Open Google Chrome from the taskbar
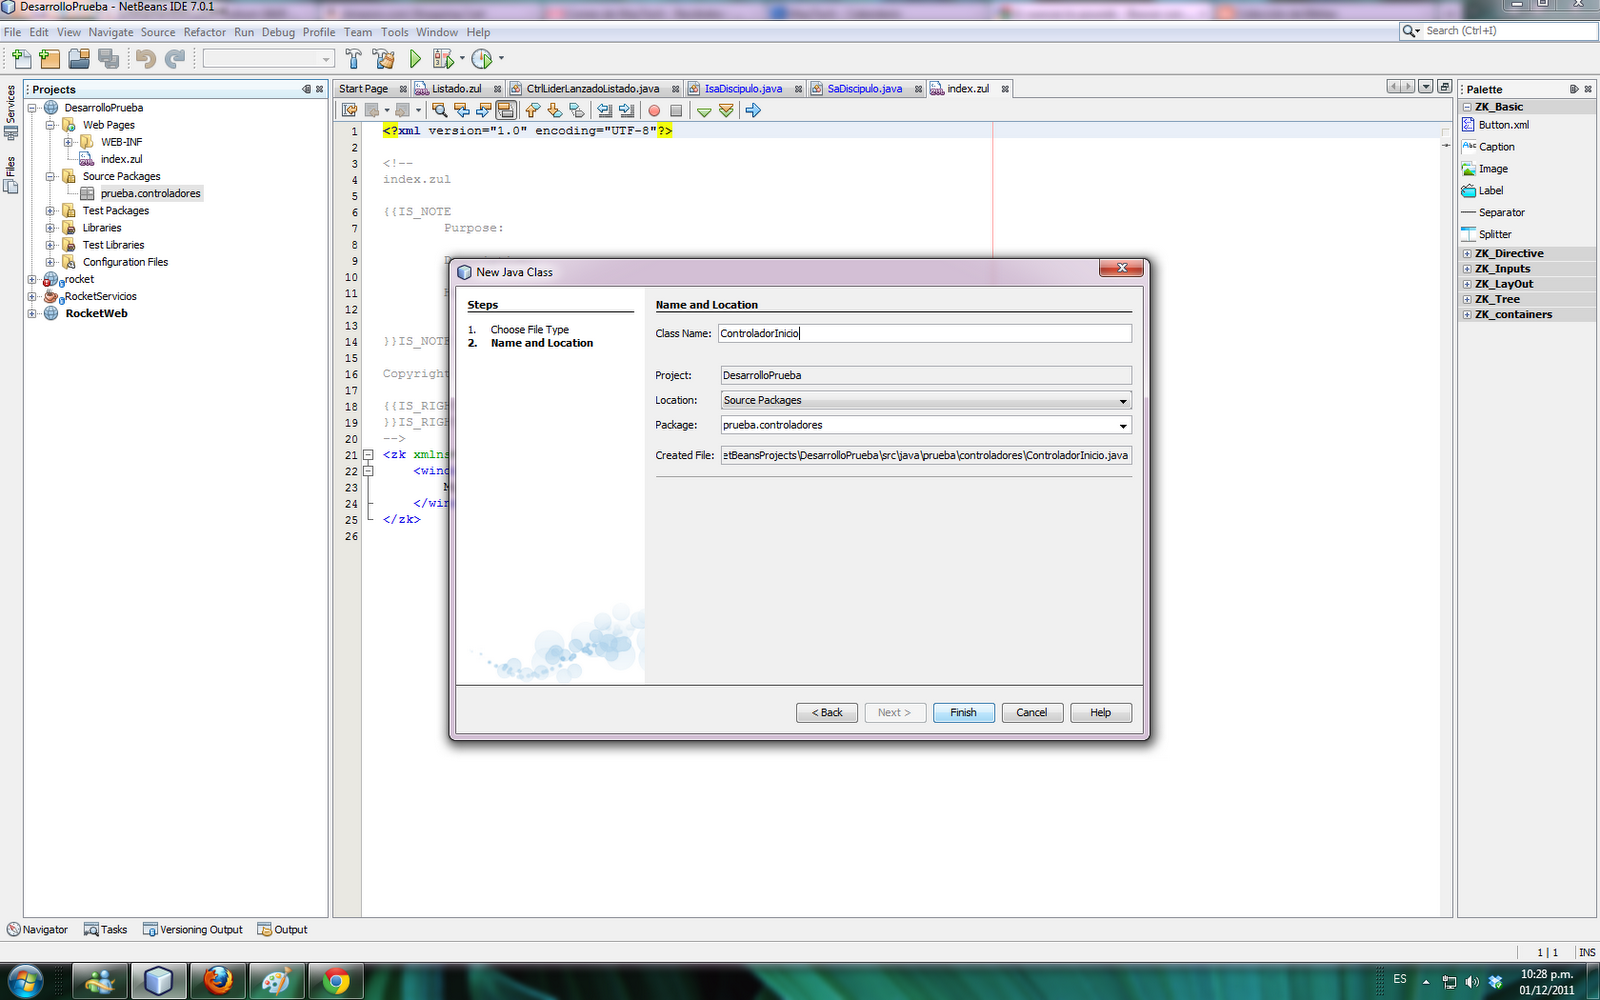 point(336,981)
